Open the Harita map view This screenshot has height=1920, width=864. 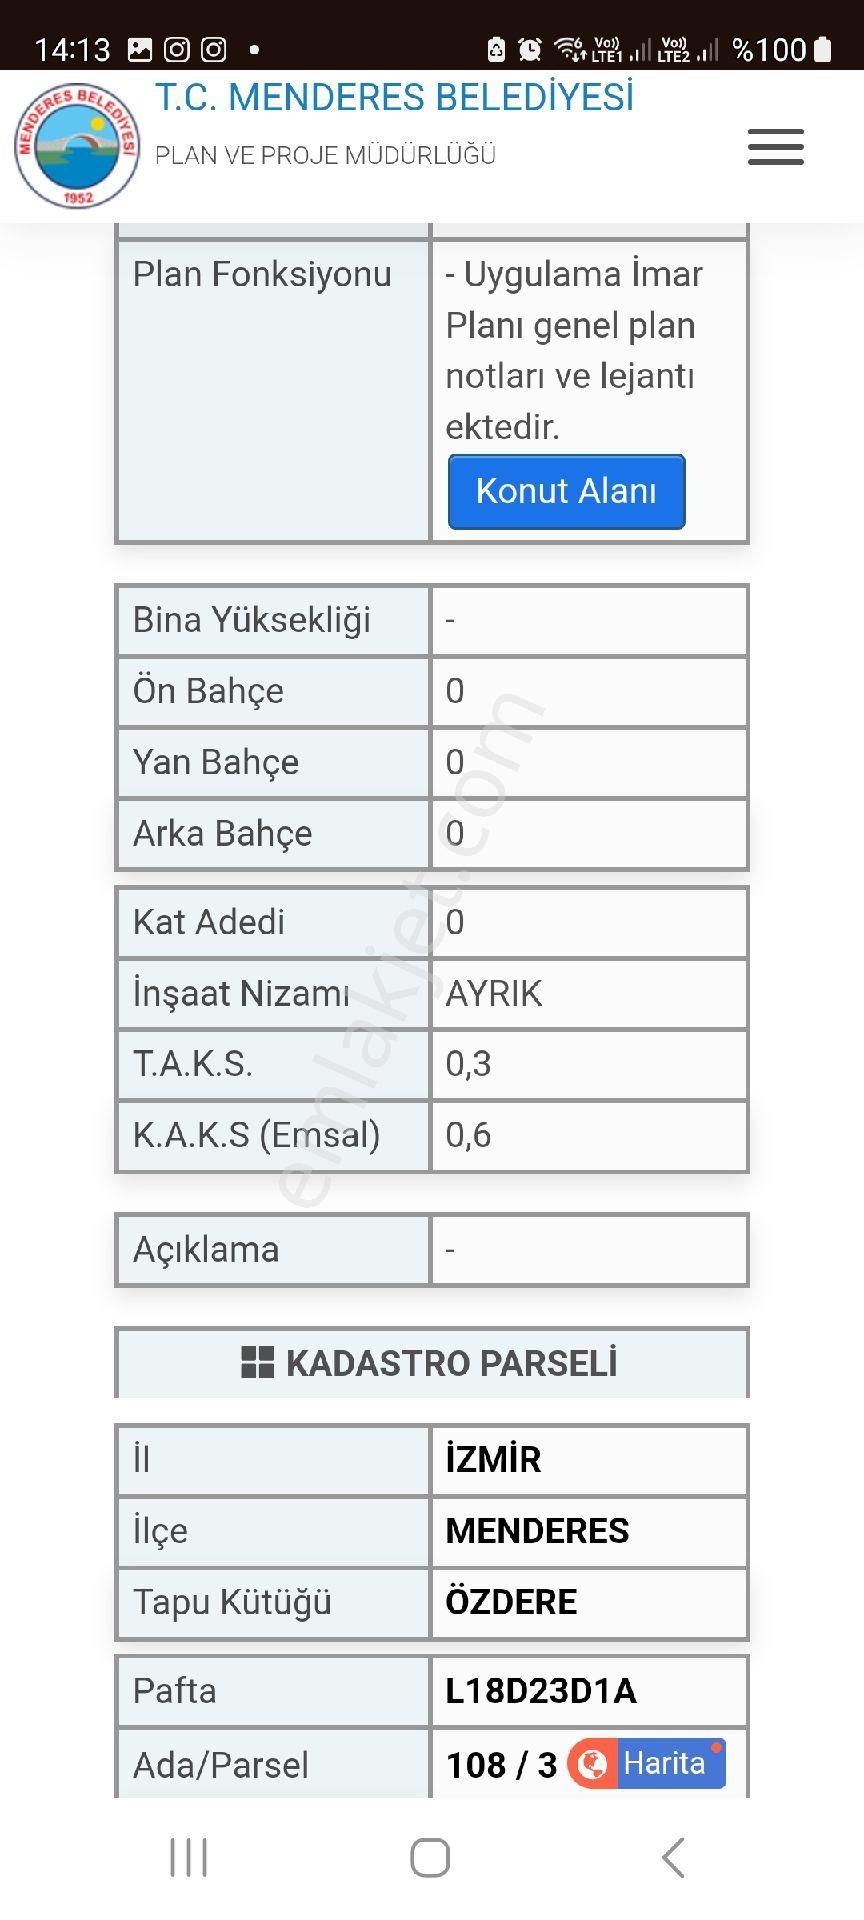click(x=664, y=1763)
